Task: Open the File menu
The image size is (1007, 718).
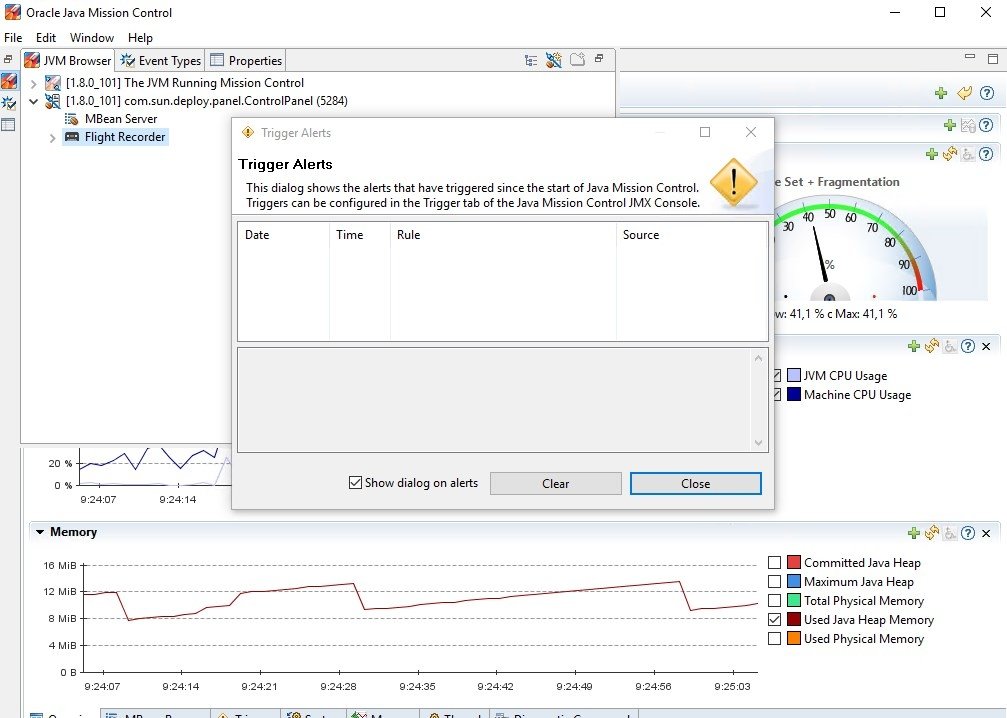Action: click(x=13, y=38)
